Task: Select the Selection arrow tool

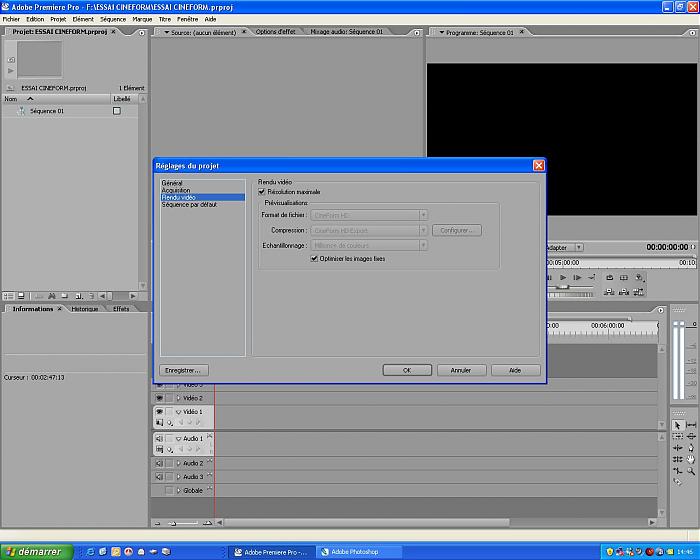Action: point(677,425)
